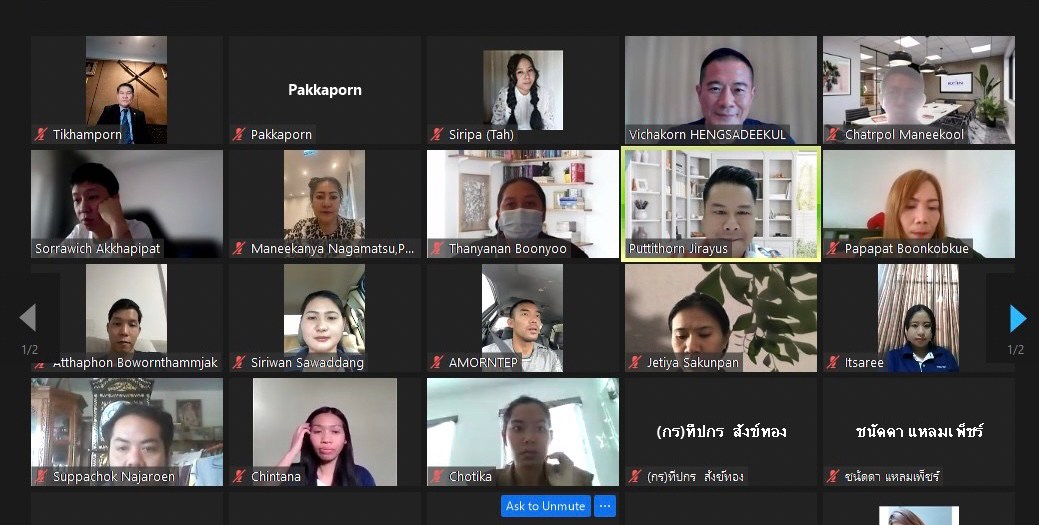Select Puttithorn Jirayus active speaker video

(x=721, y=204)
